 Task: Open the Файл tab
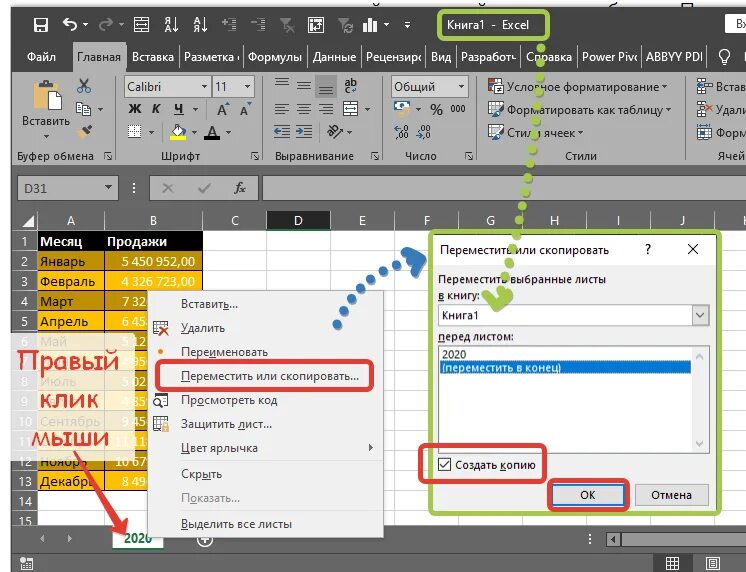coord(41,57)
